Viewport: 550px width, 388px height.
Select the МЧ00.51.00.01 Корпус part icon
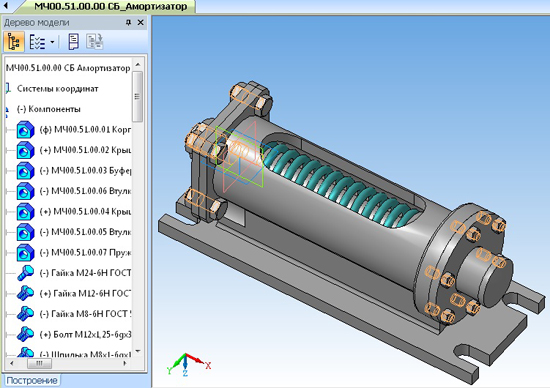25,130
